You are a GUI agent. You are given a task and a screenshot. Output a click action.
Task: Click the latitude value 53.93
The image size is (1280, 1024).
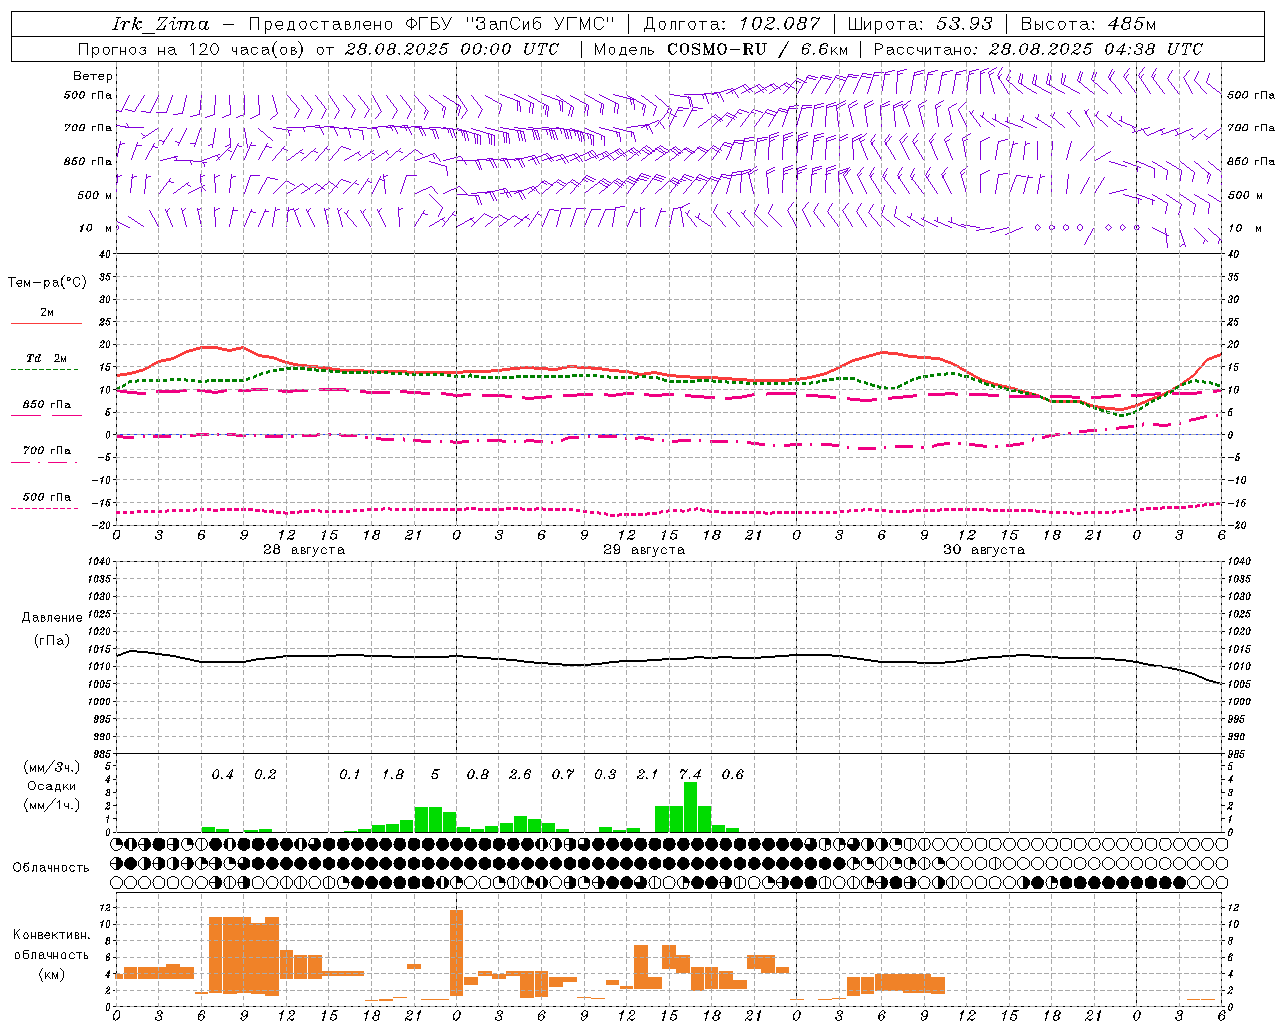[x=964, y=24]
